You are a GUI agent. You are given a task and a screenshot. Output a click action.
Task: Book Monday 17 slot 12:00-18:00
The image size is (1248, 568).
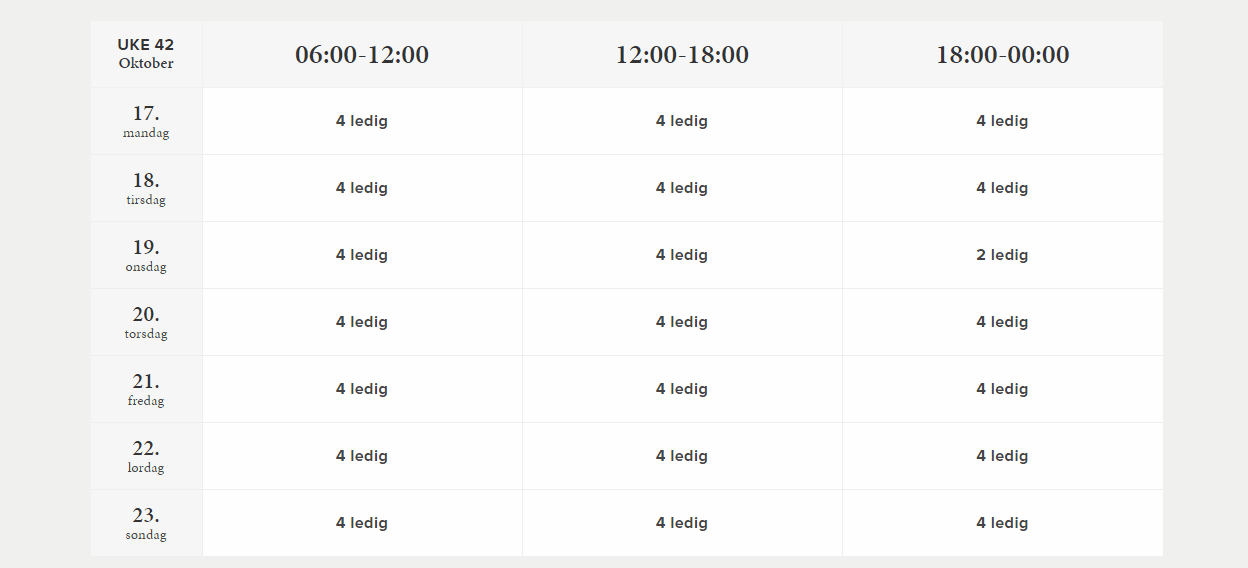pyautogui.click(x=682, y=121)
